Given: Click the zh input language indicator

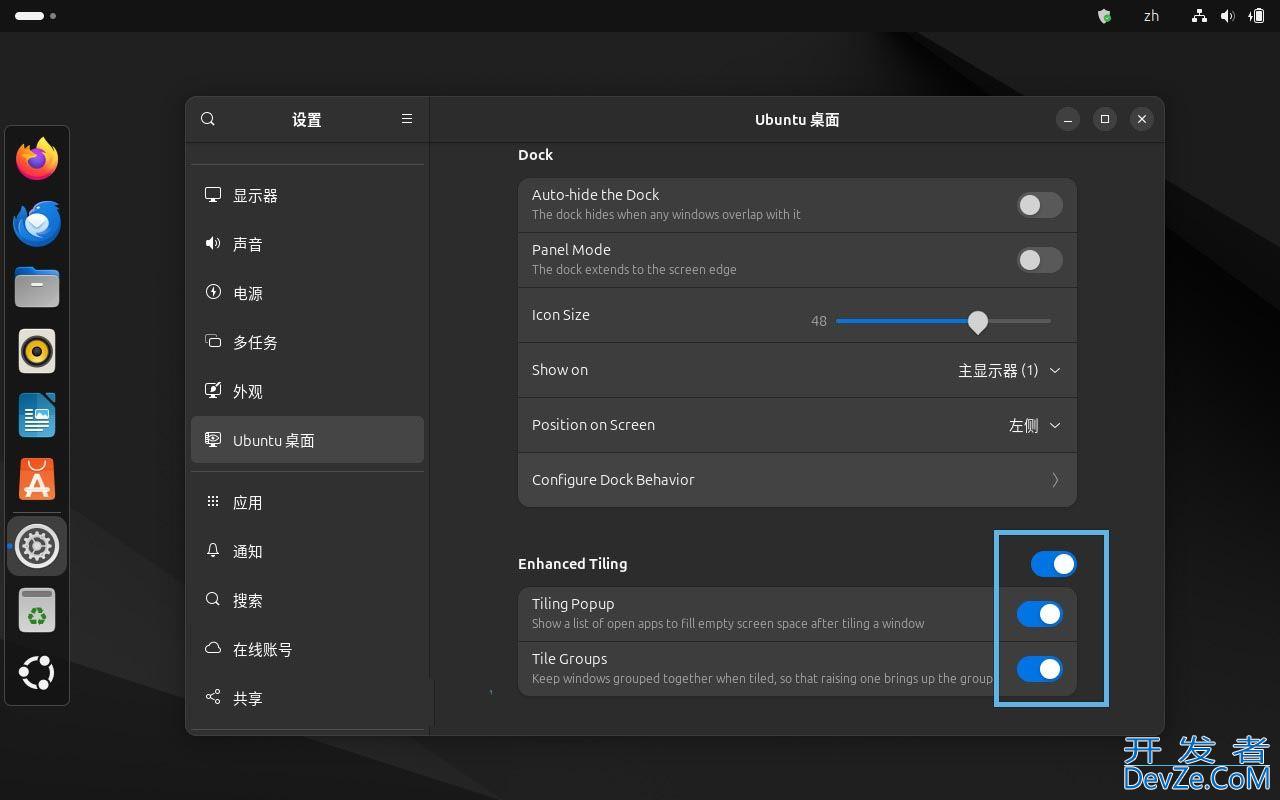Looking at the screenshot, I should (1151, 16).
